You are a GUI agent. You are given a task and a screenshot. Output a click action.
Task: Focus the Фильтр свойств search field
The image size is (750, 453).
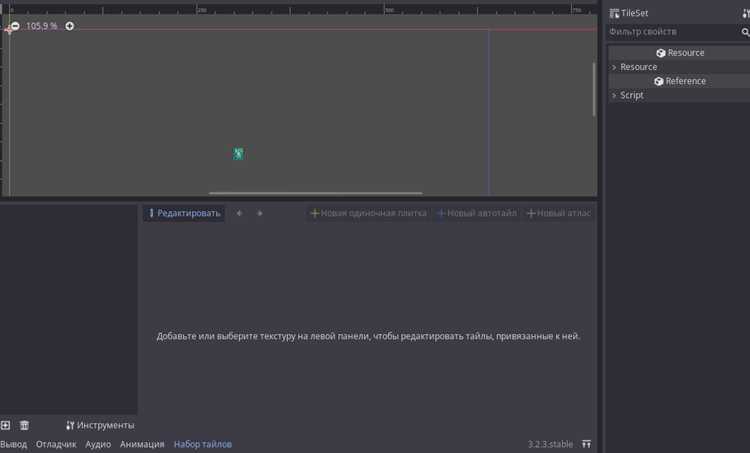(x=673, y=32)
